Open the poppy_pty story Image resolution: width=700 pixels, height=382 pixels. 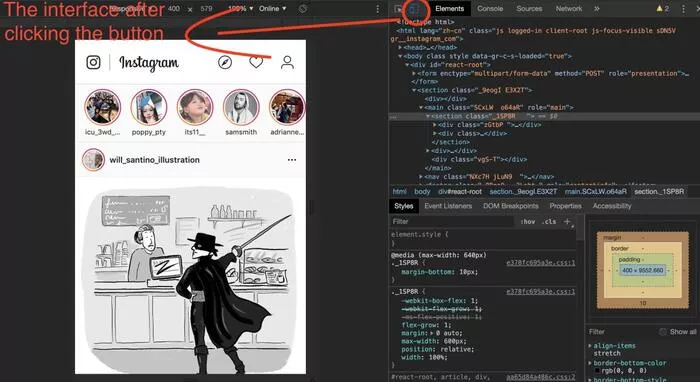[149, 107]
